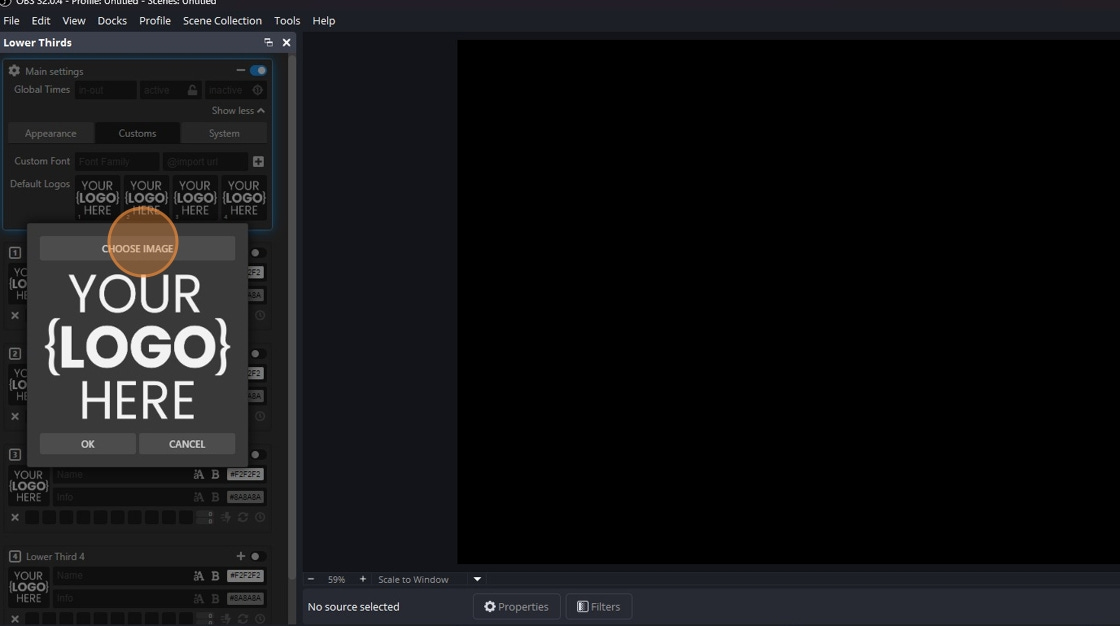This screenshot has height=626, width=1120.
Task: Open #F2F2F2 color swatch in Lower Third 3
Action: coord(245,475)
